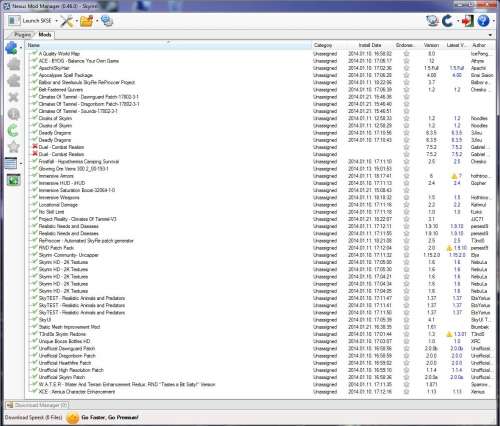Toggle endorsement star for A Quality World Map

click(x=406, y=54)
